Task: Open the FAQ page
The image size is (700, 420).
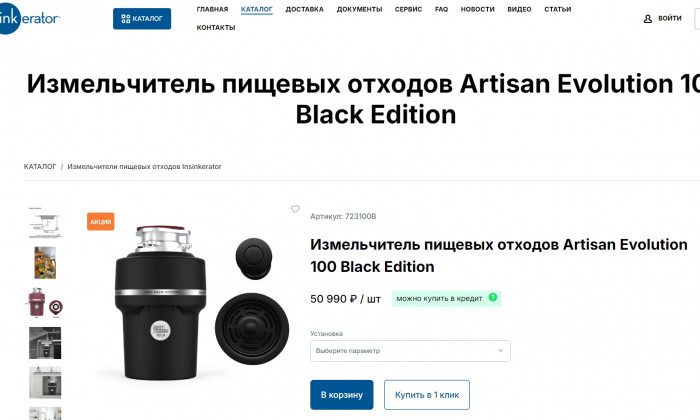Action: (x=442, y=9)
